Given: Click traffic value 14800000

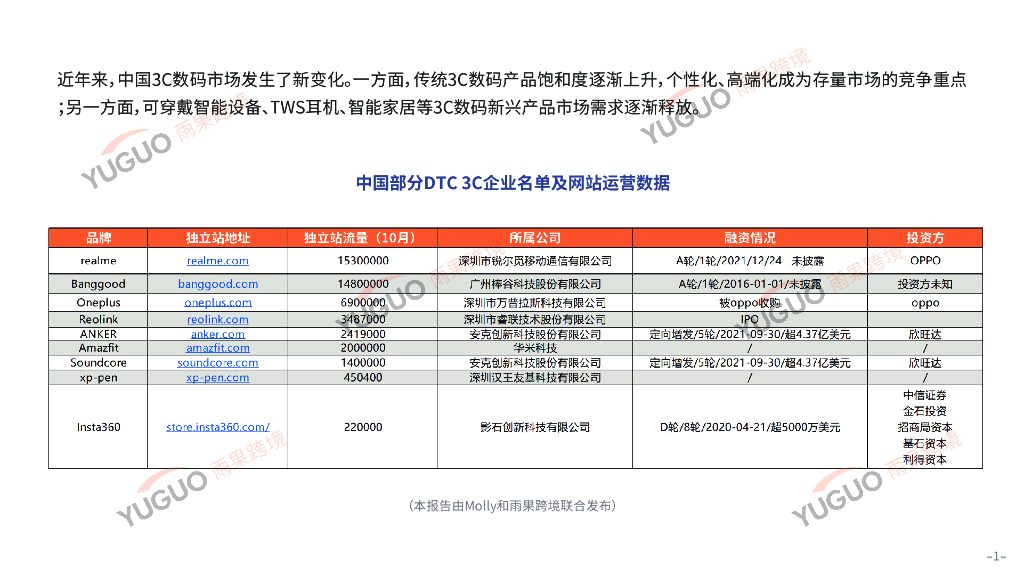Looking at the screenshot, I should 362,284.
